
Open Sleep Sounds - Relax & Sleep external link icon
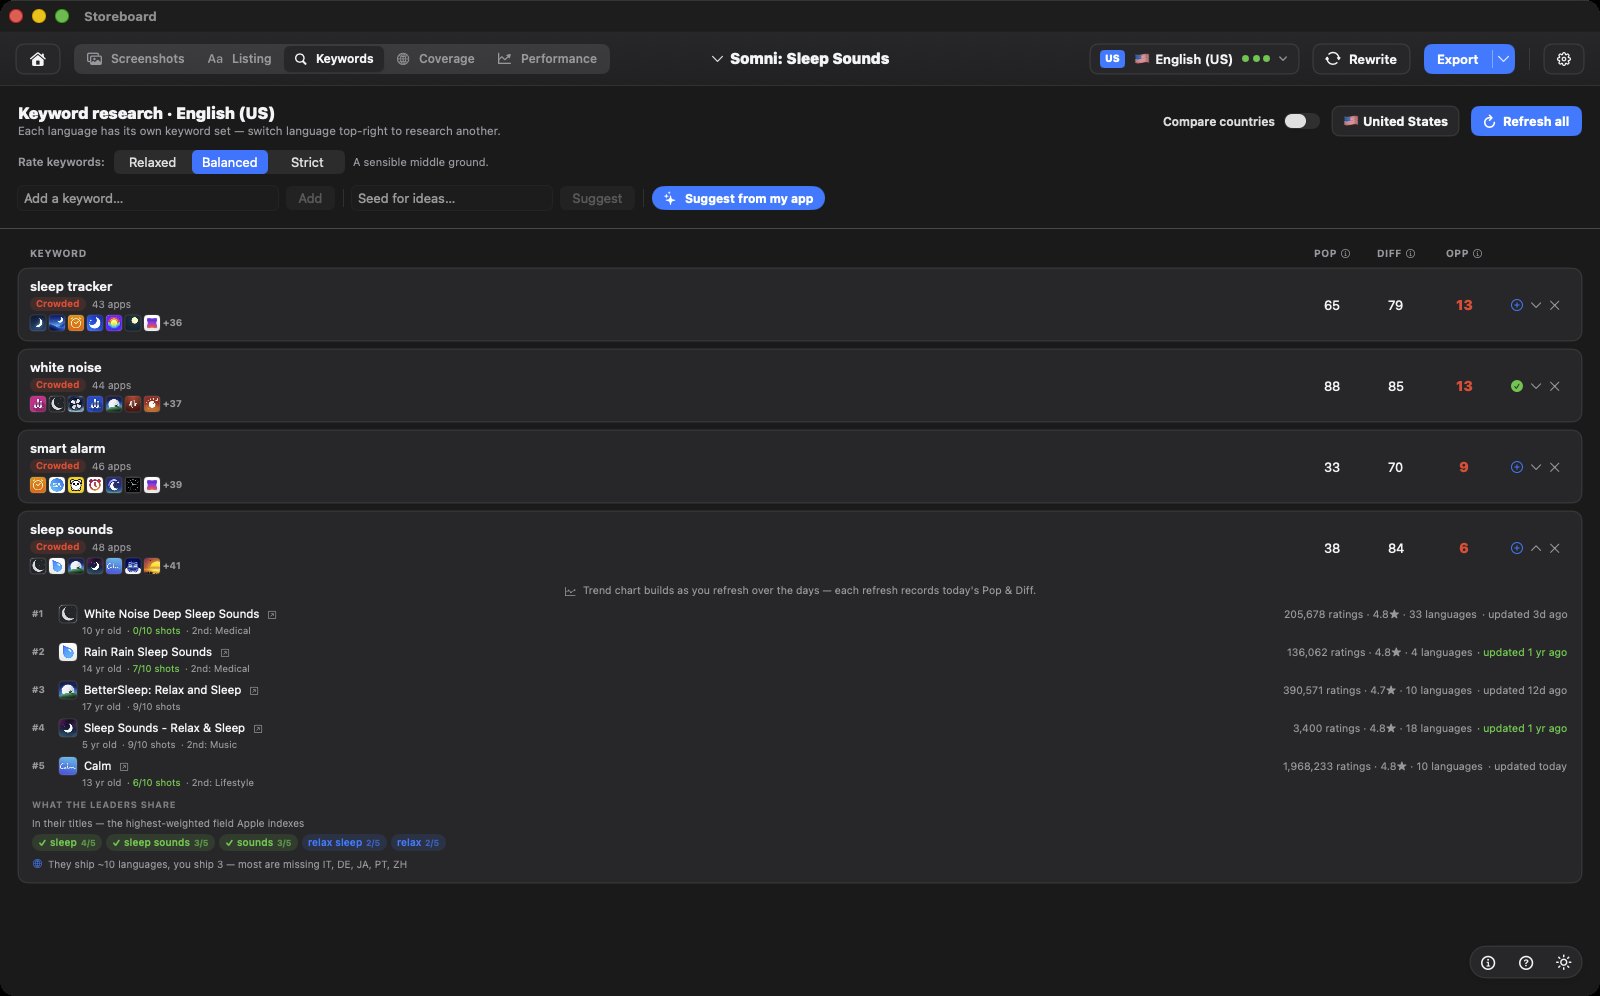tap(258, 729)
